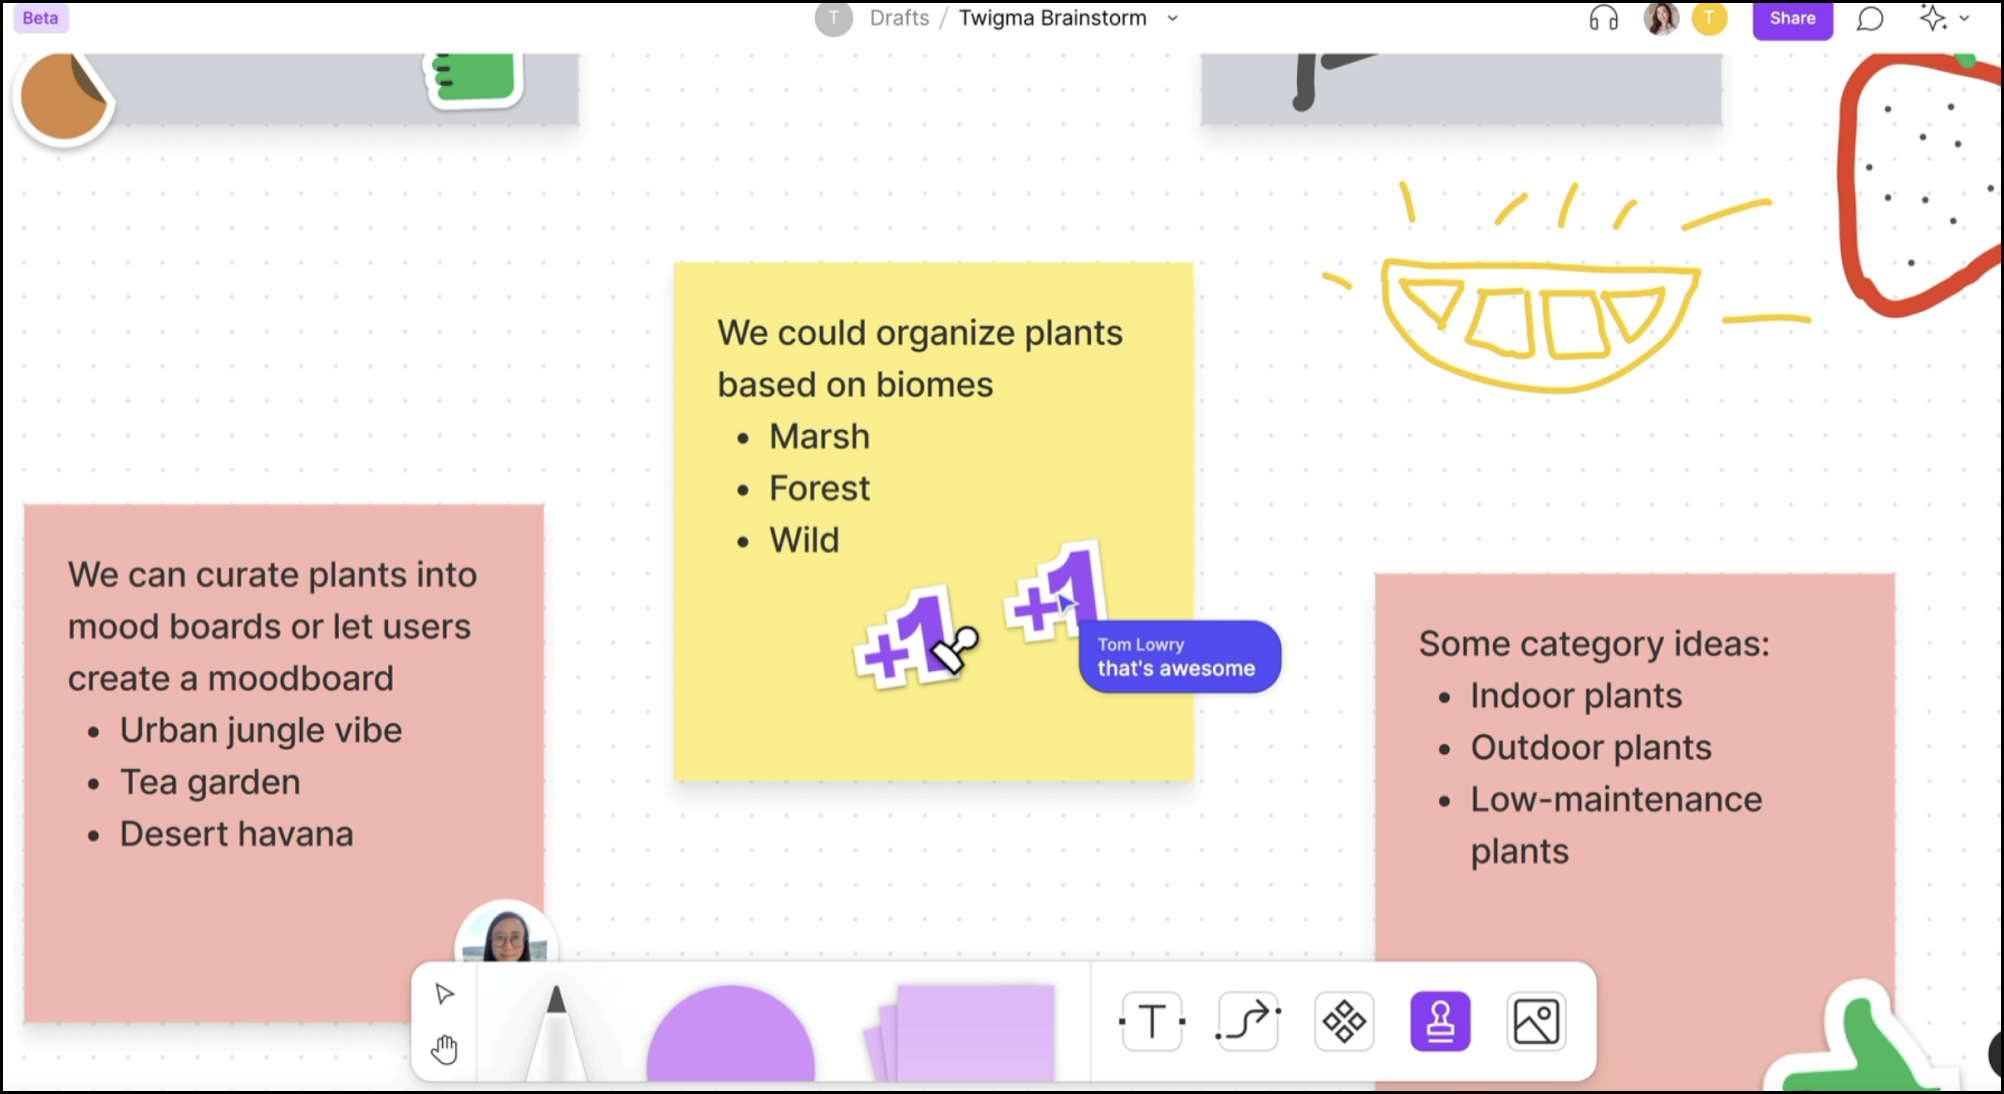
Task: Click the +1 stamp near Tom Lowry
Action: point(1053,592)
